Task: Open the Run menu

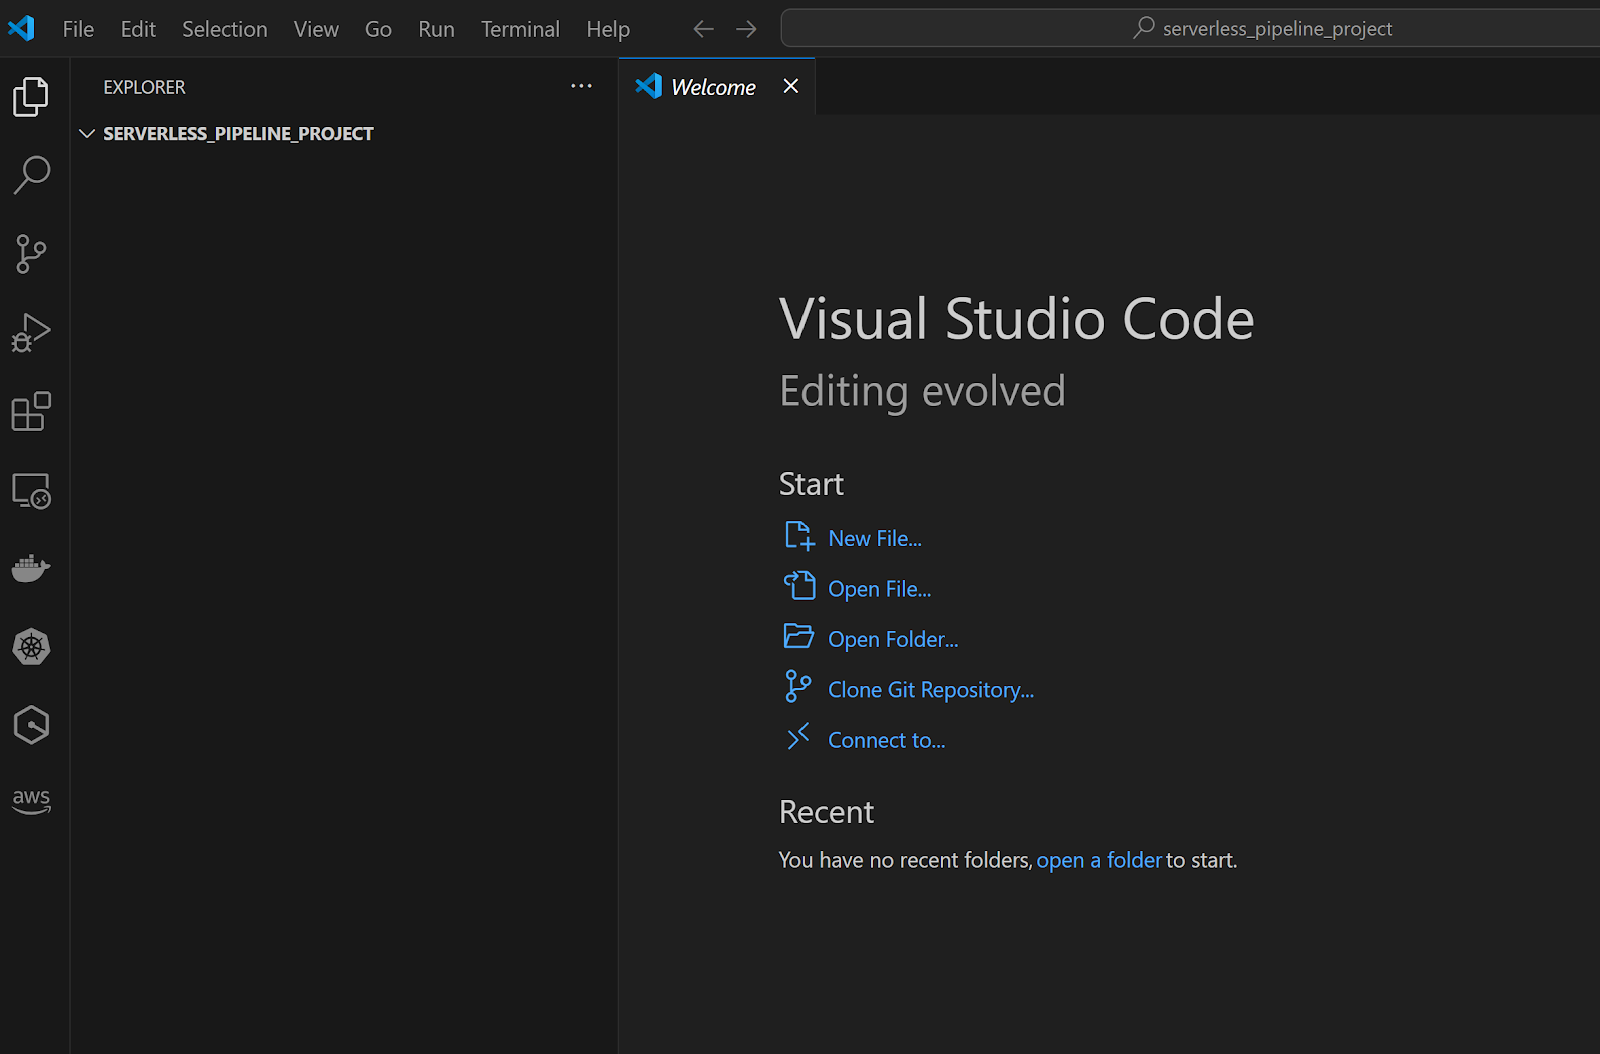Action: 436,29
